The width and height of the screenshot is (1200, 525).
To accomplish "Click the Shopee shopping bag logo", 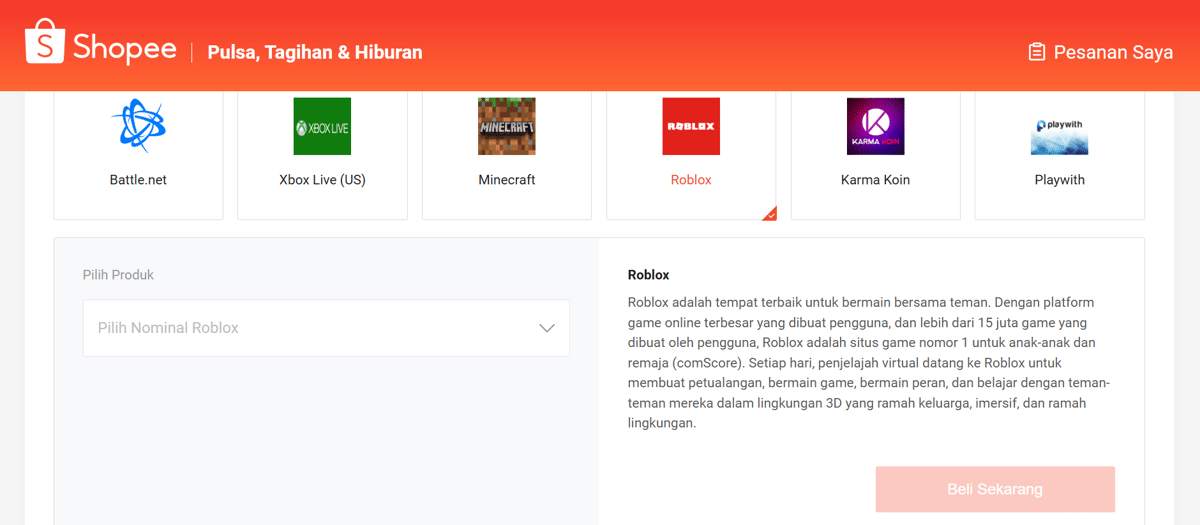I will click(x=45, y=42).
